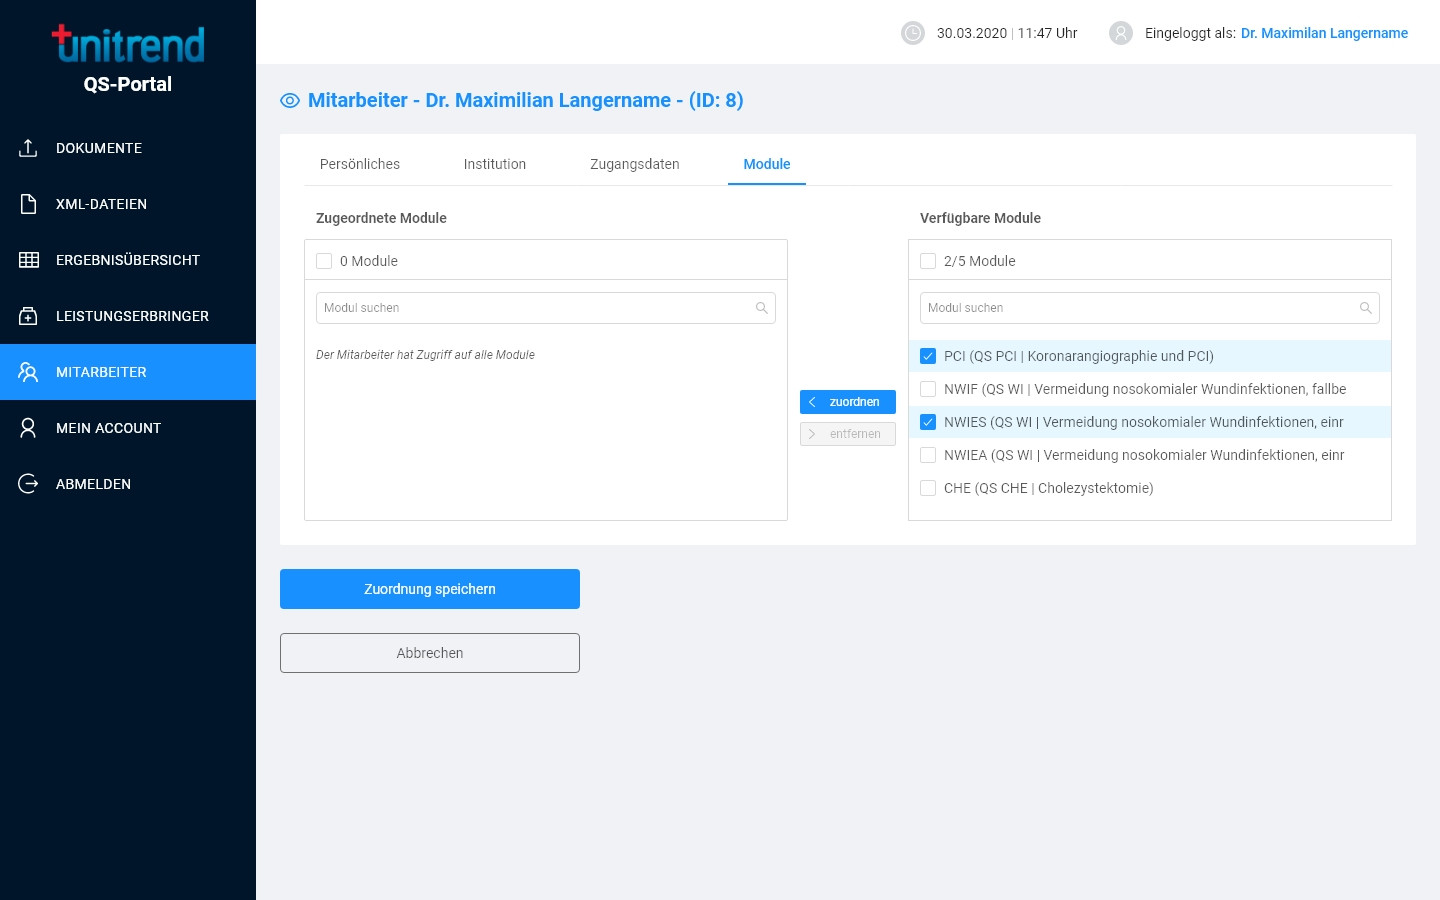Click the upload icon beside Dokumente
This screenshot has height=900, width=1440.
28,148
